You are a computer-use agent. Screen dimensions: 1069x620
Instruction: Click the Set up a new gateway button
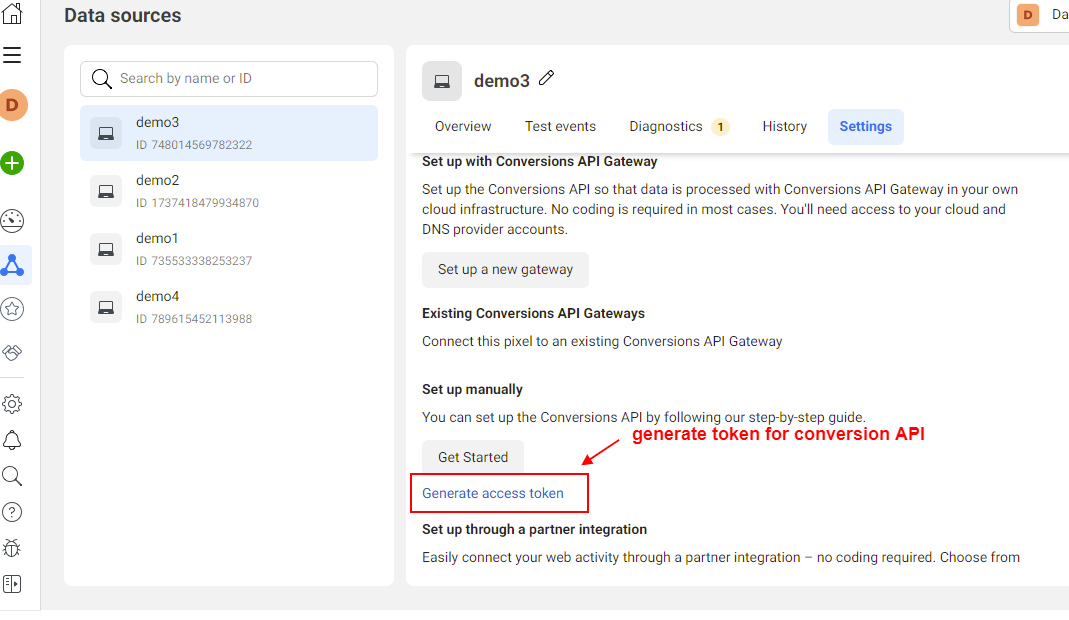(505, 269)
